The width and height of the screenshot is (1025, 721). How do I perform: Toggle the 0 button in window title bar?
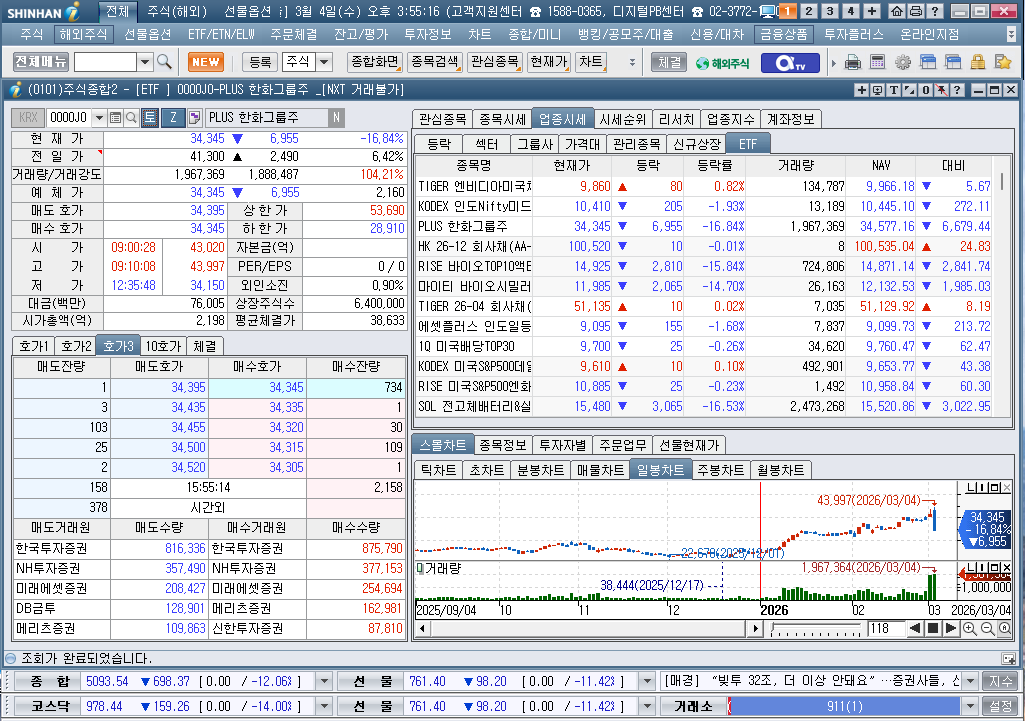click(x=926, y=90)
